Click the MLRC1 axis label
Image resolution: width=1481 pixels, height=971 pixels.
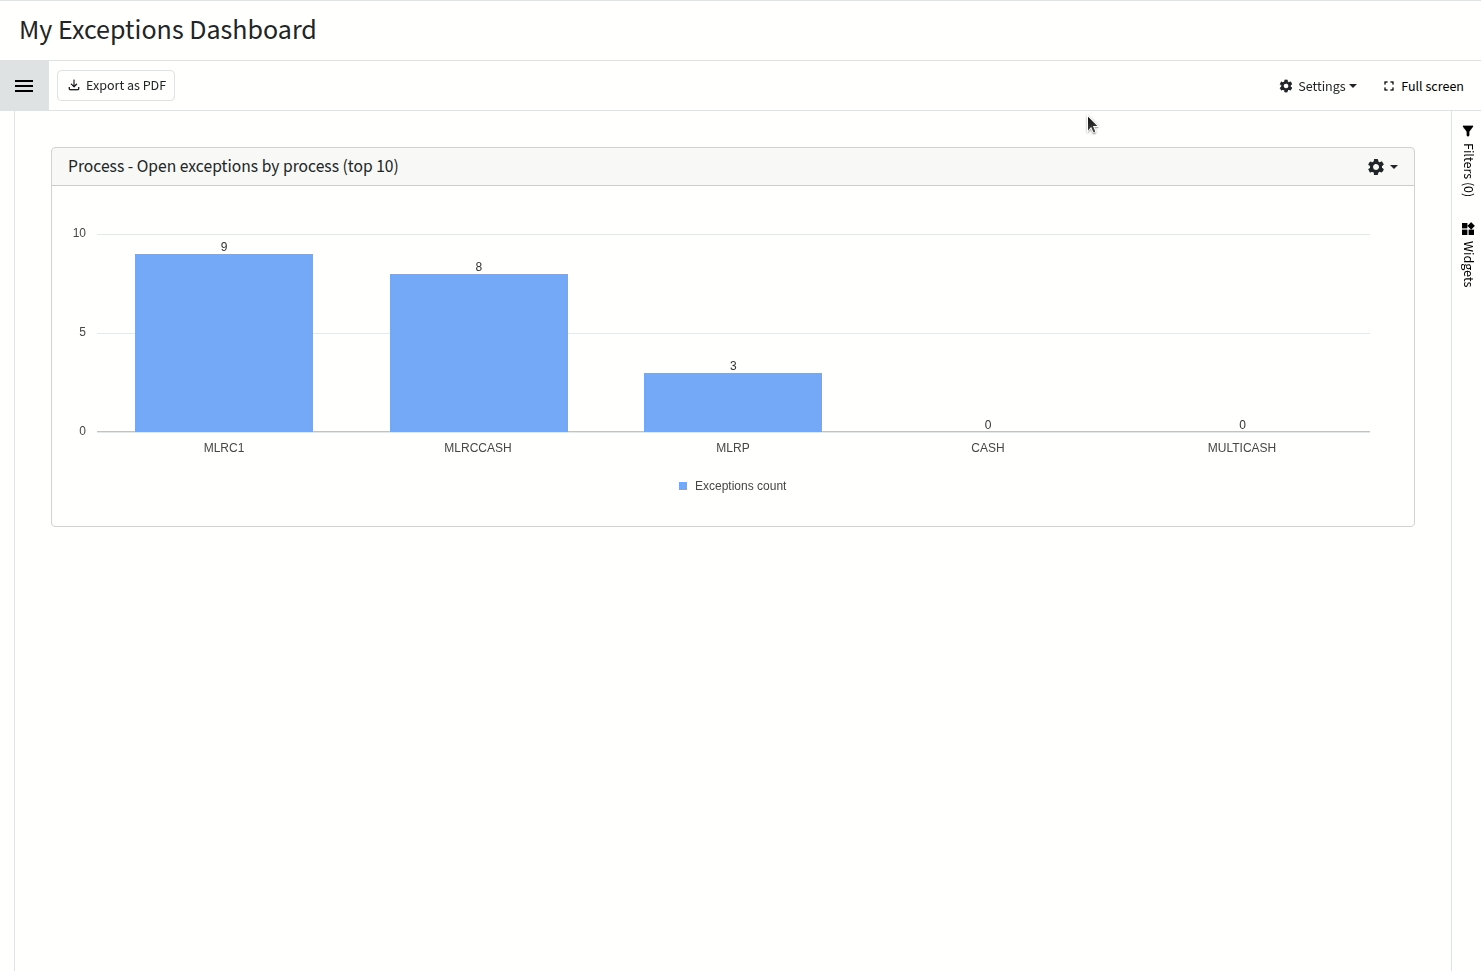224,448
